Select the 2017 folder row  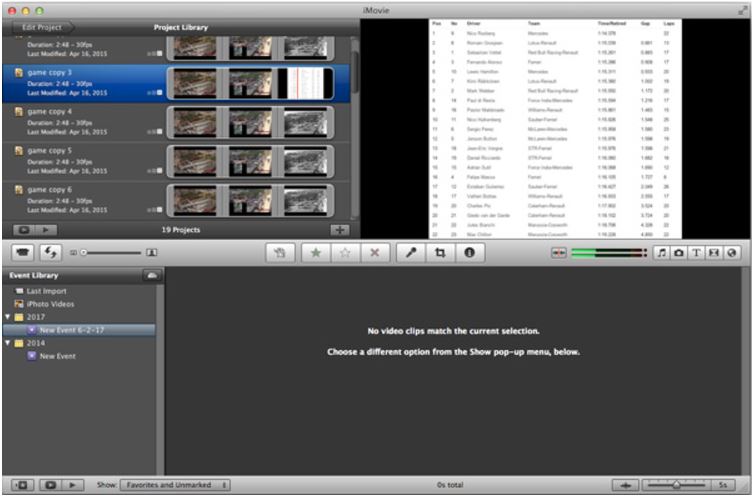[x=79, y=317]
